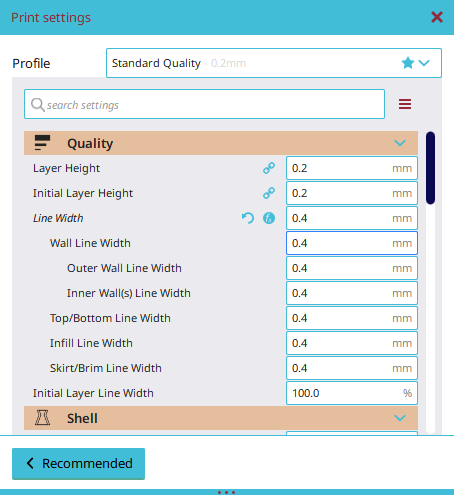Click the Shell section header label

pos(82,418)
